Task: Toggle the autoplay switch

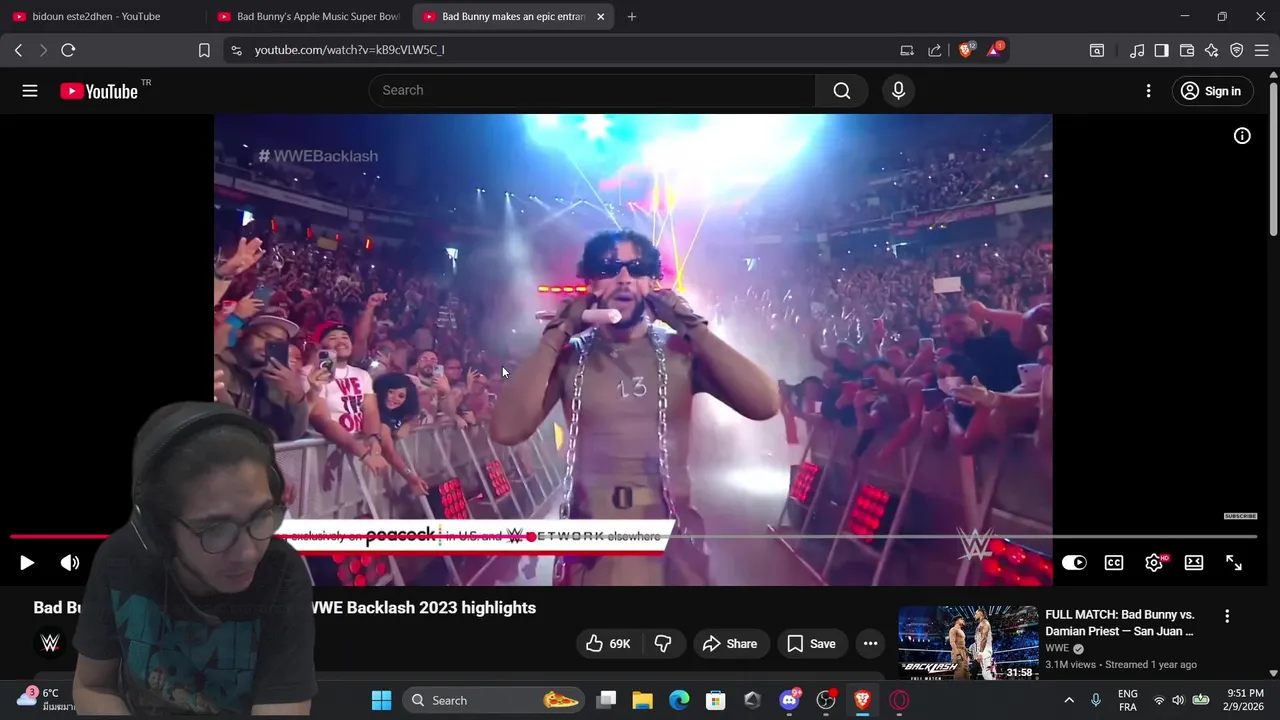Action: point(1074,563)
